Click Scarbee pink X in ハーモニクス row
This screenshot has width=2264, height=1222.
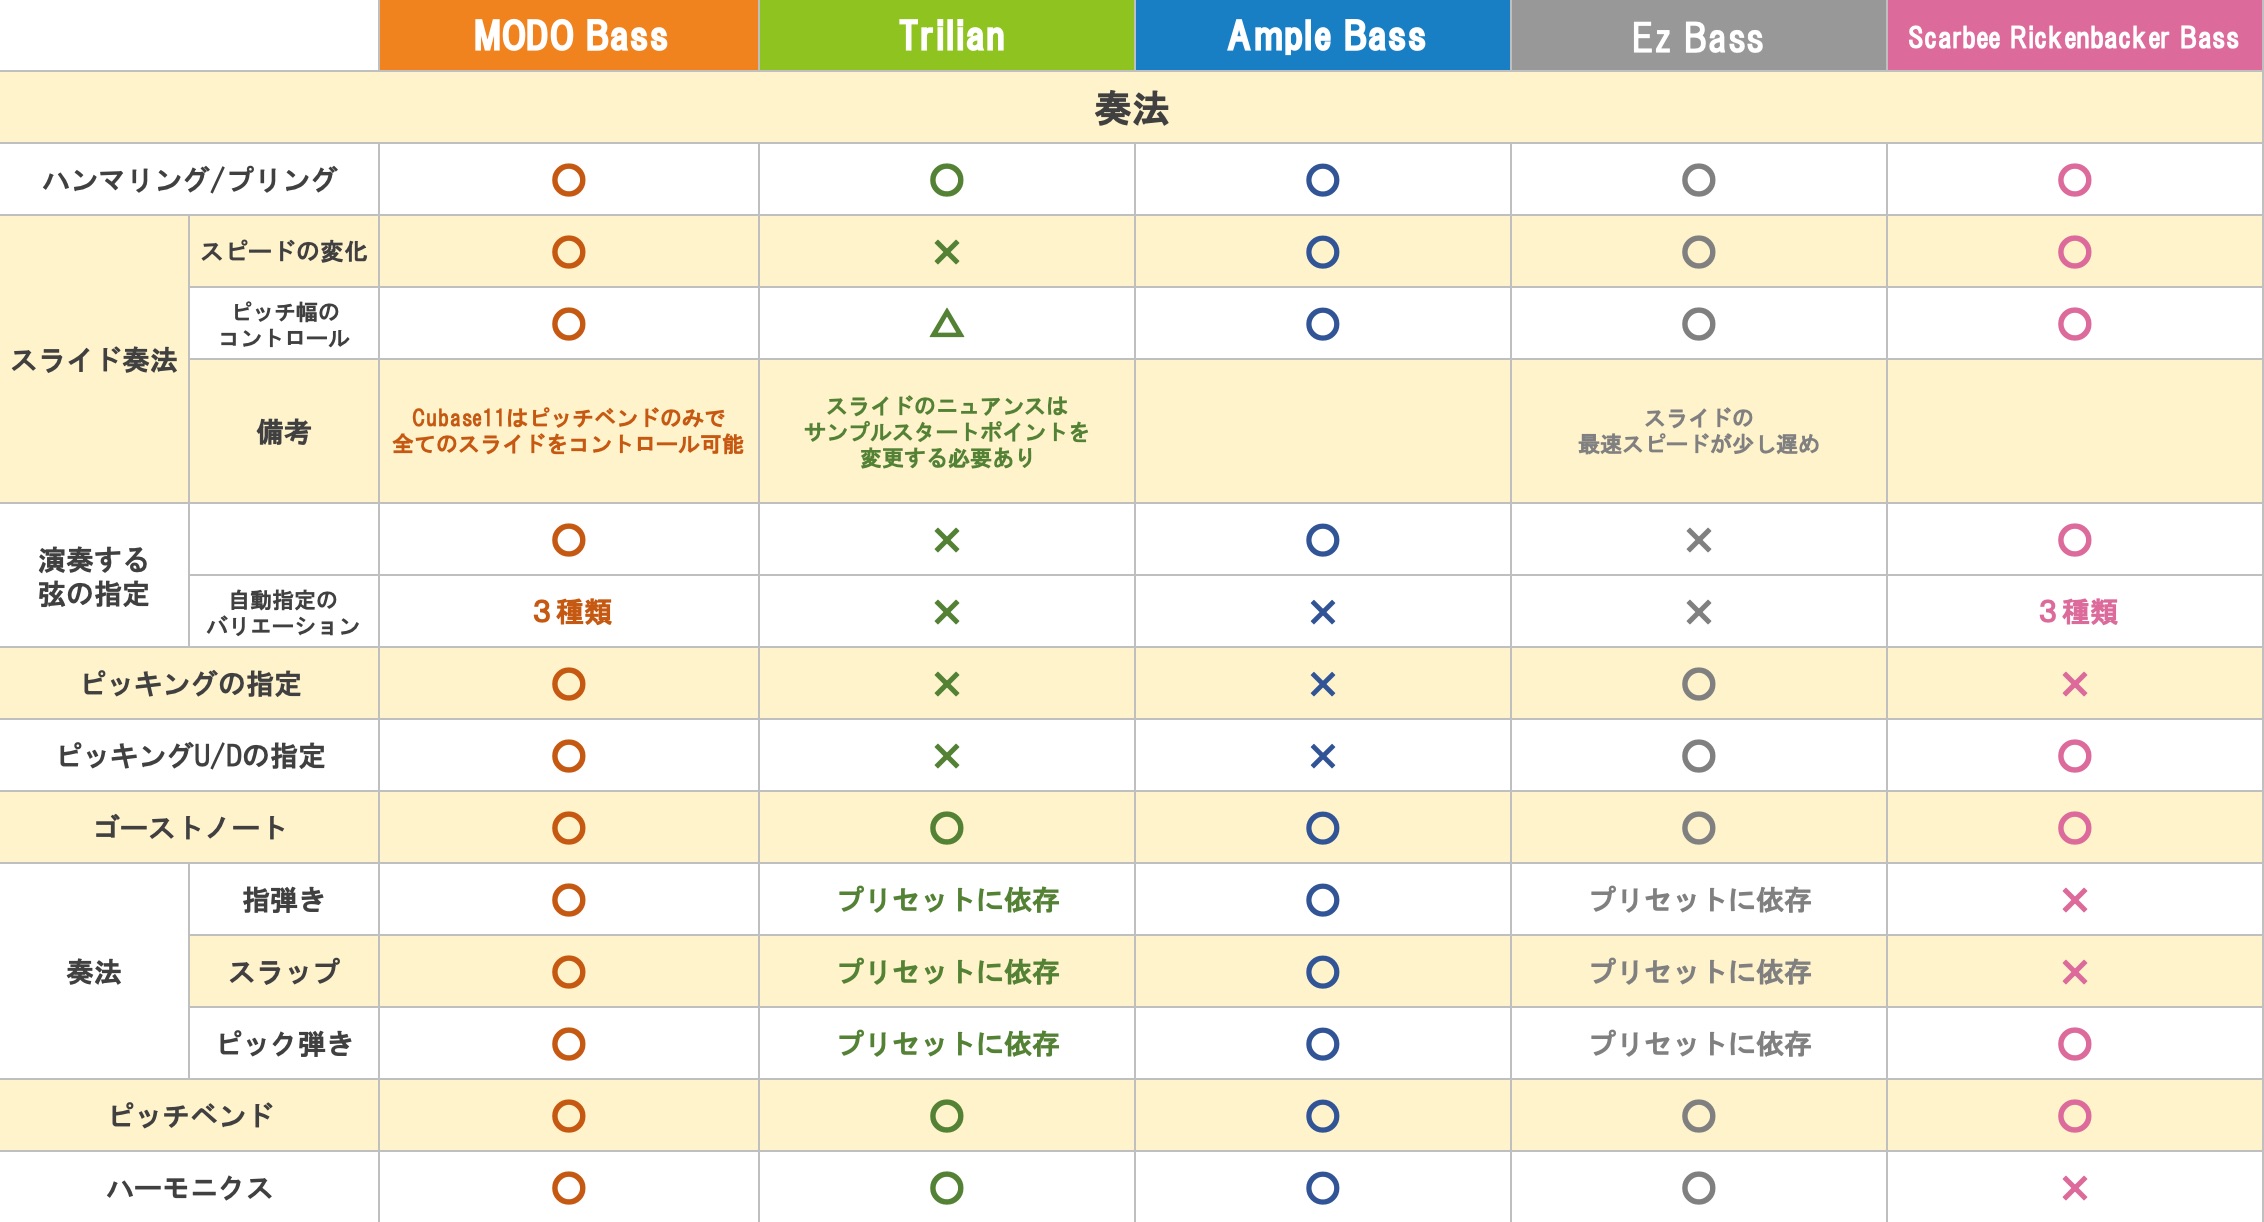[2075, 1188]
